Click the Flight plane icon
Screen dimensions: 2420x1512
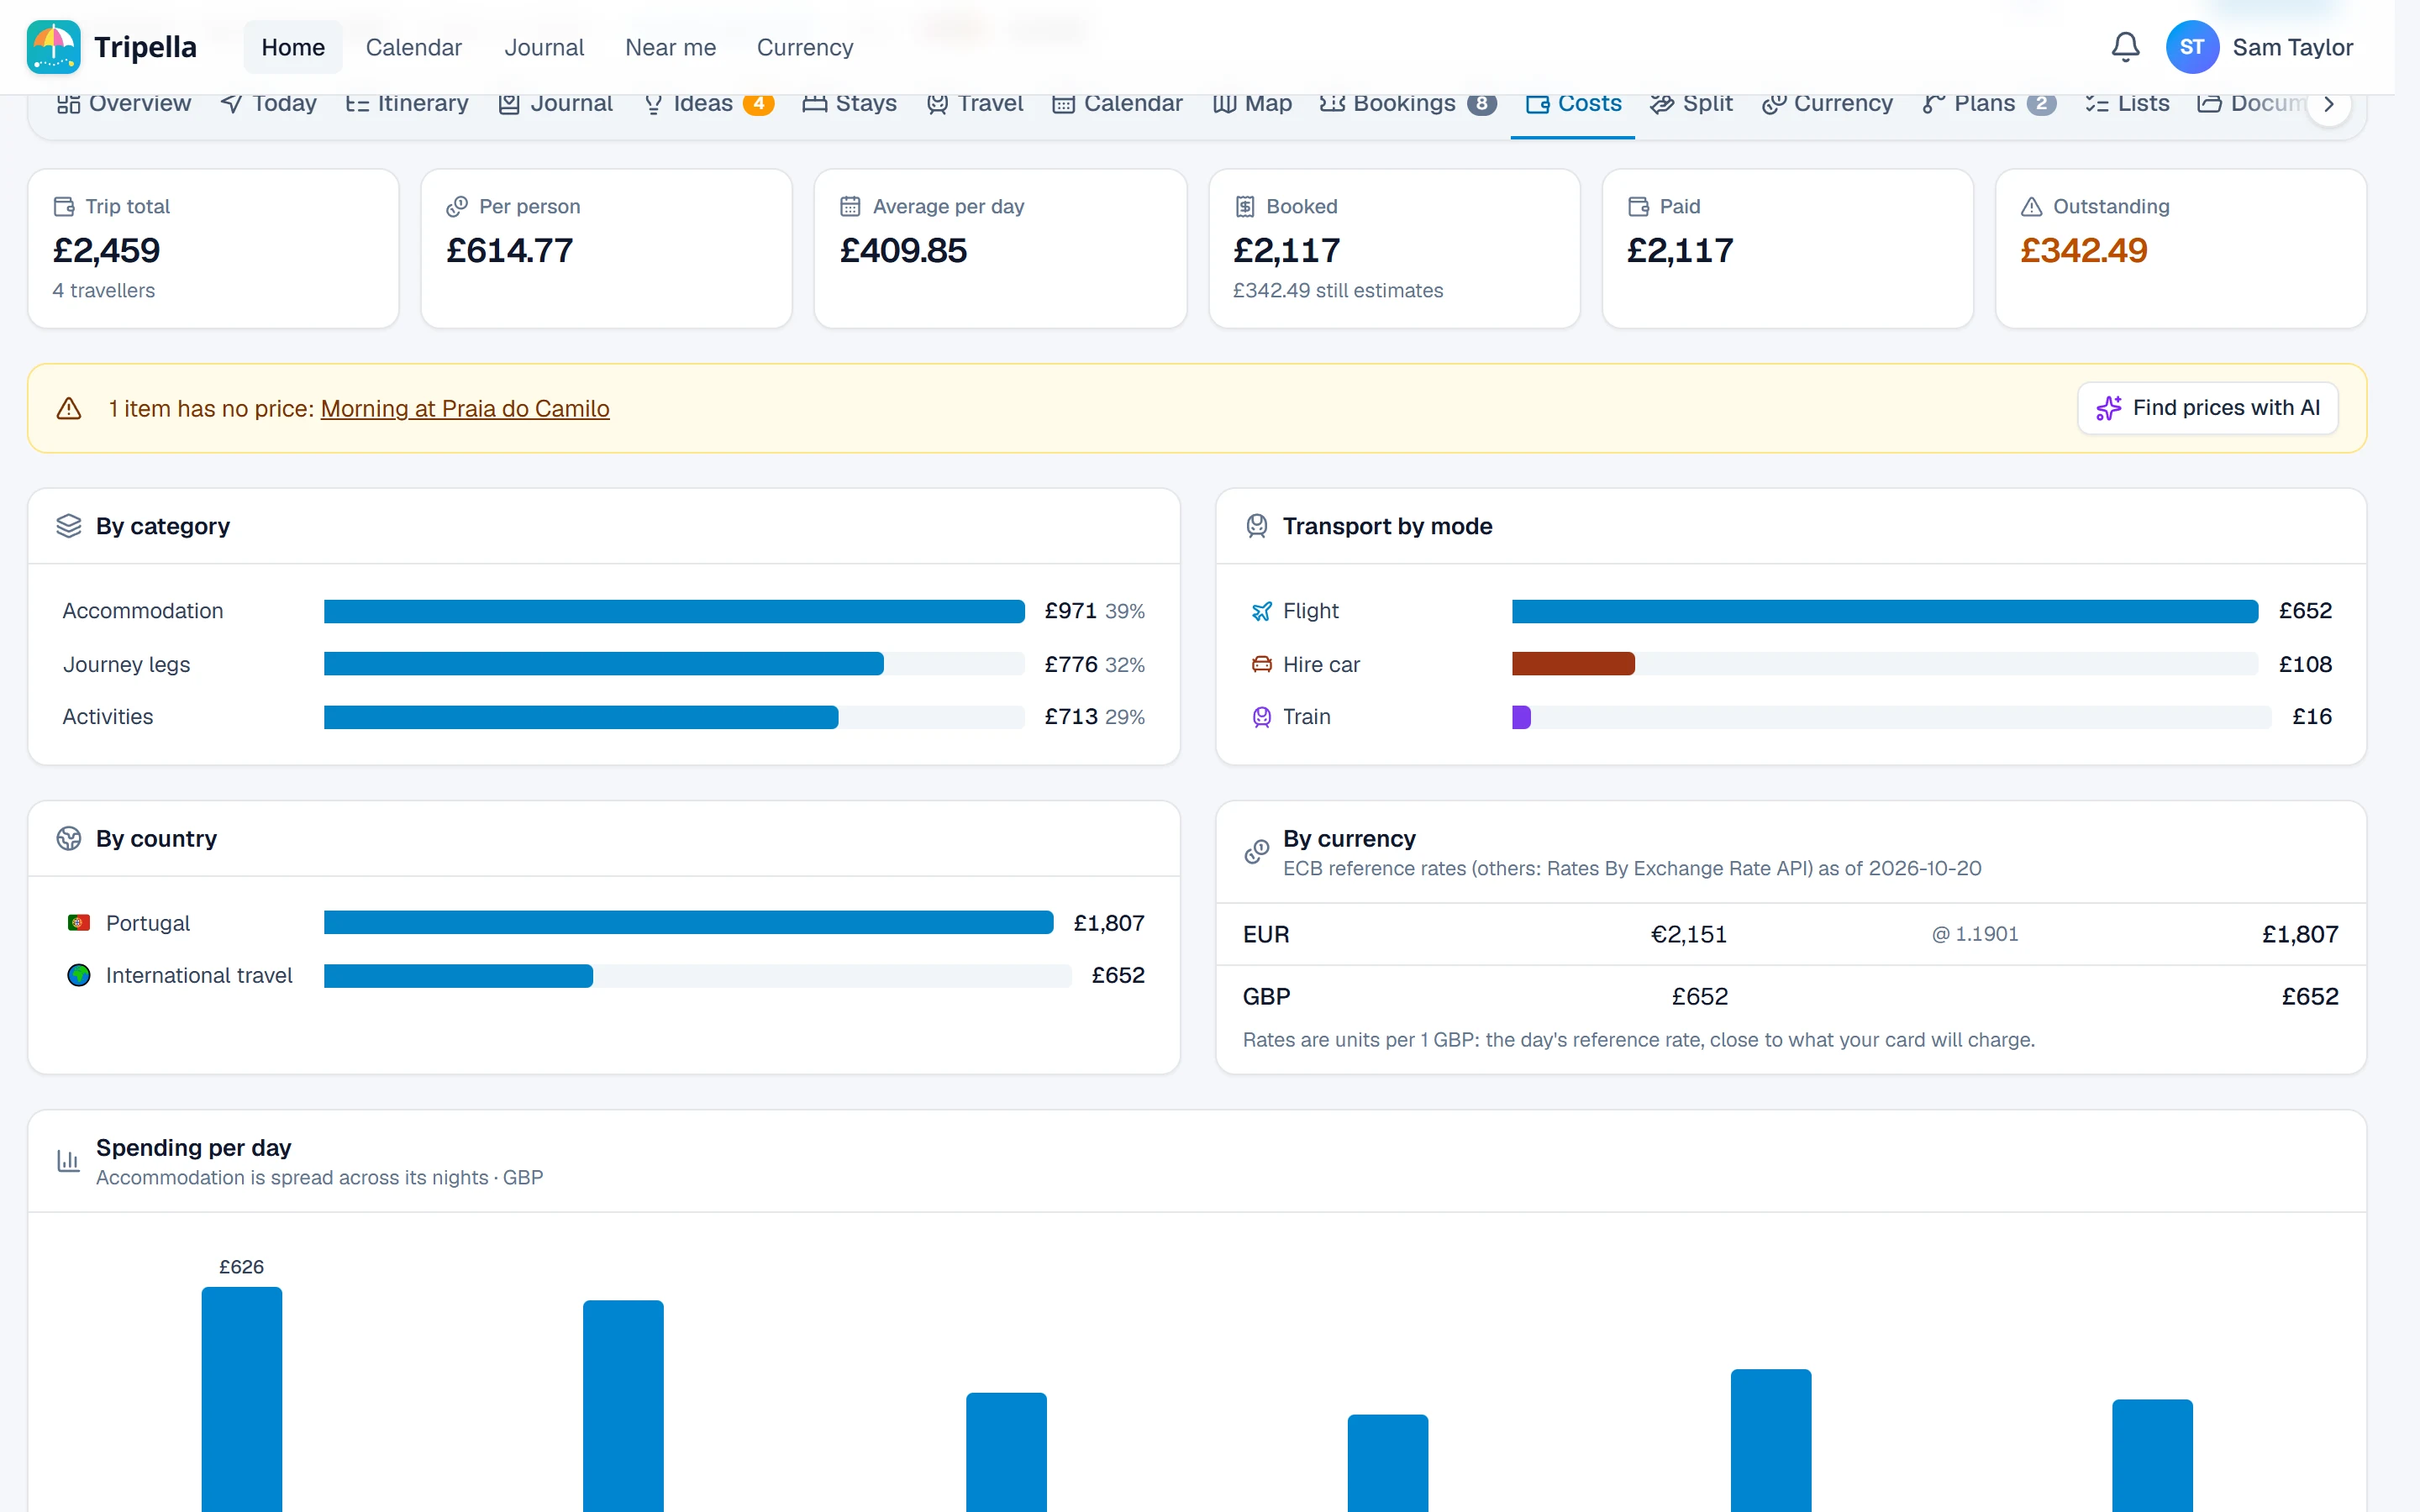[1262, 611]
